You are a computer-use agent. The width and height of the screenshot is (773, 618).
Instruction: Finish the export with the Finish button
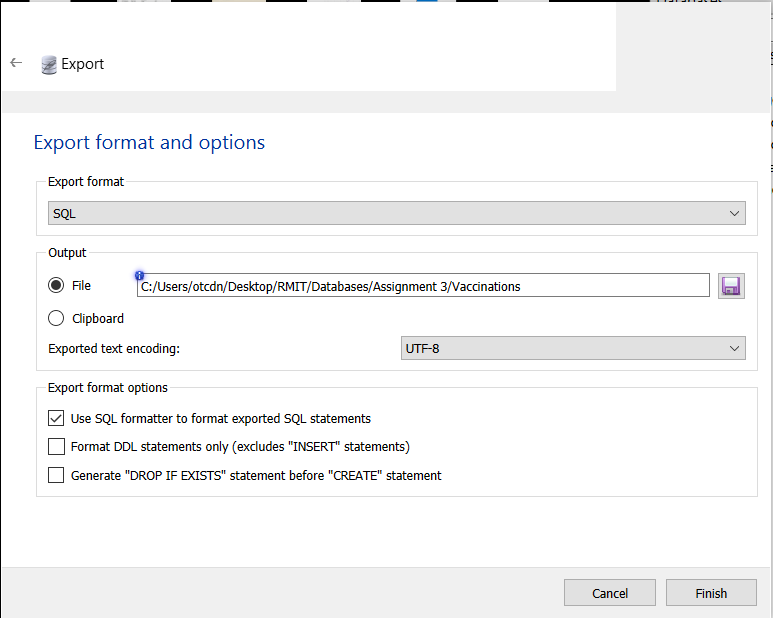coord(711,593)
